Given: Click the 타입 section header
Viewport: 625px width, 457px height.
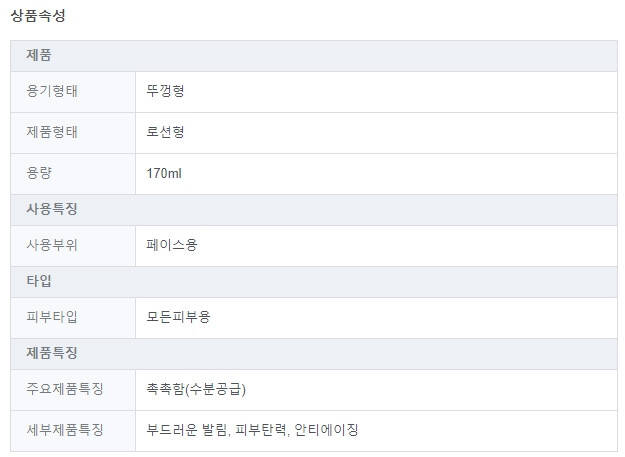Looking at the screenshot, I should (x=39, y=281).
